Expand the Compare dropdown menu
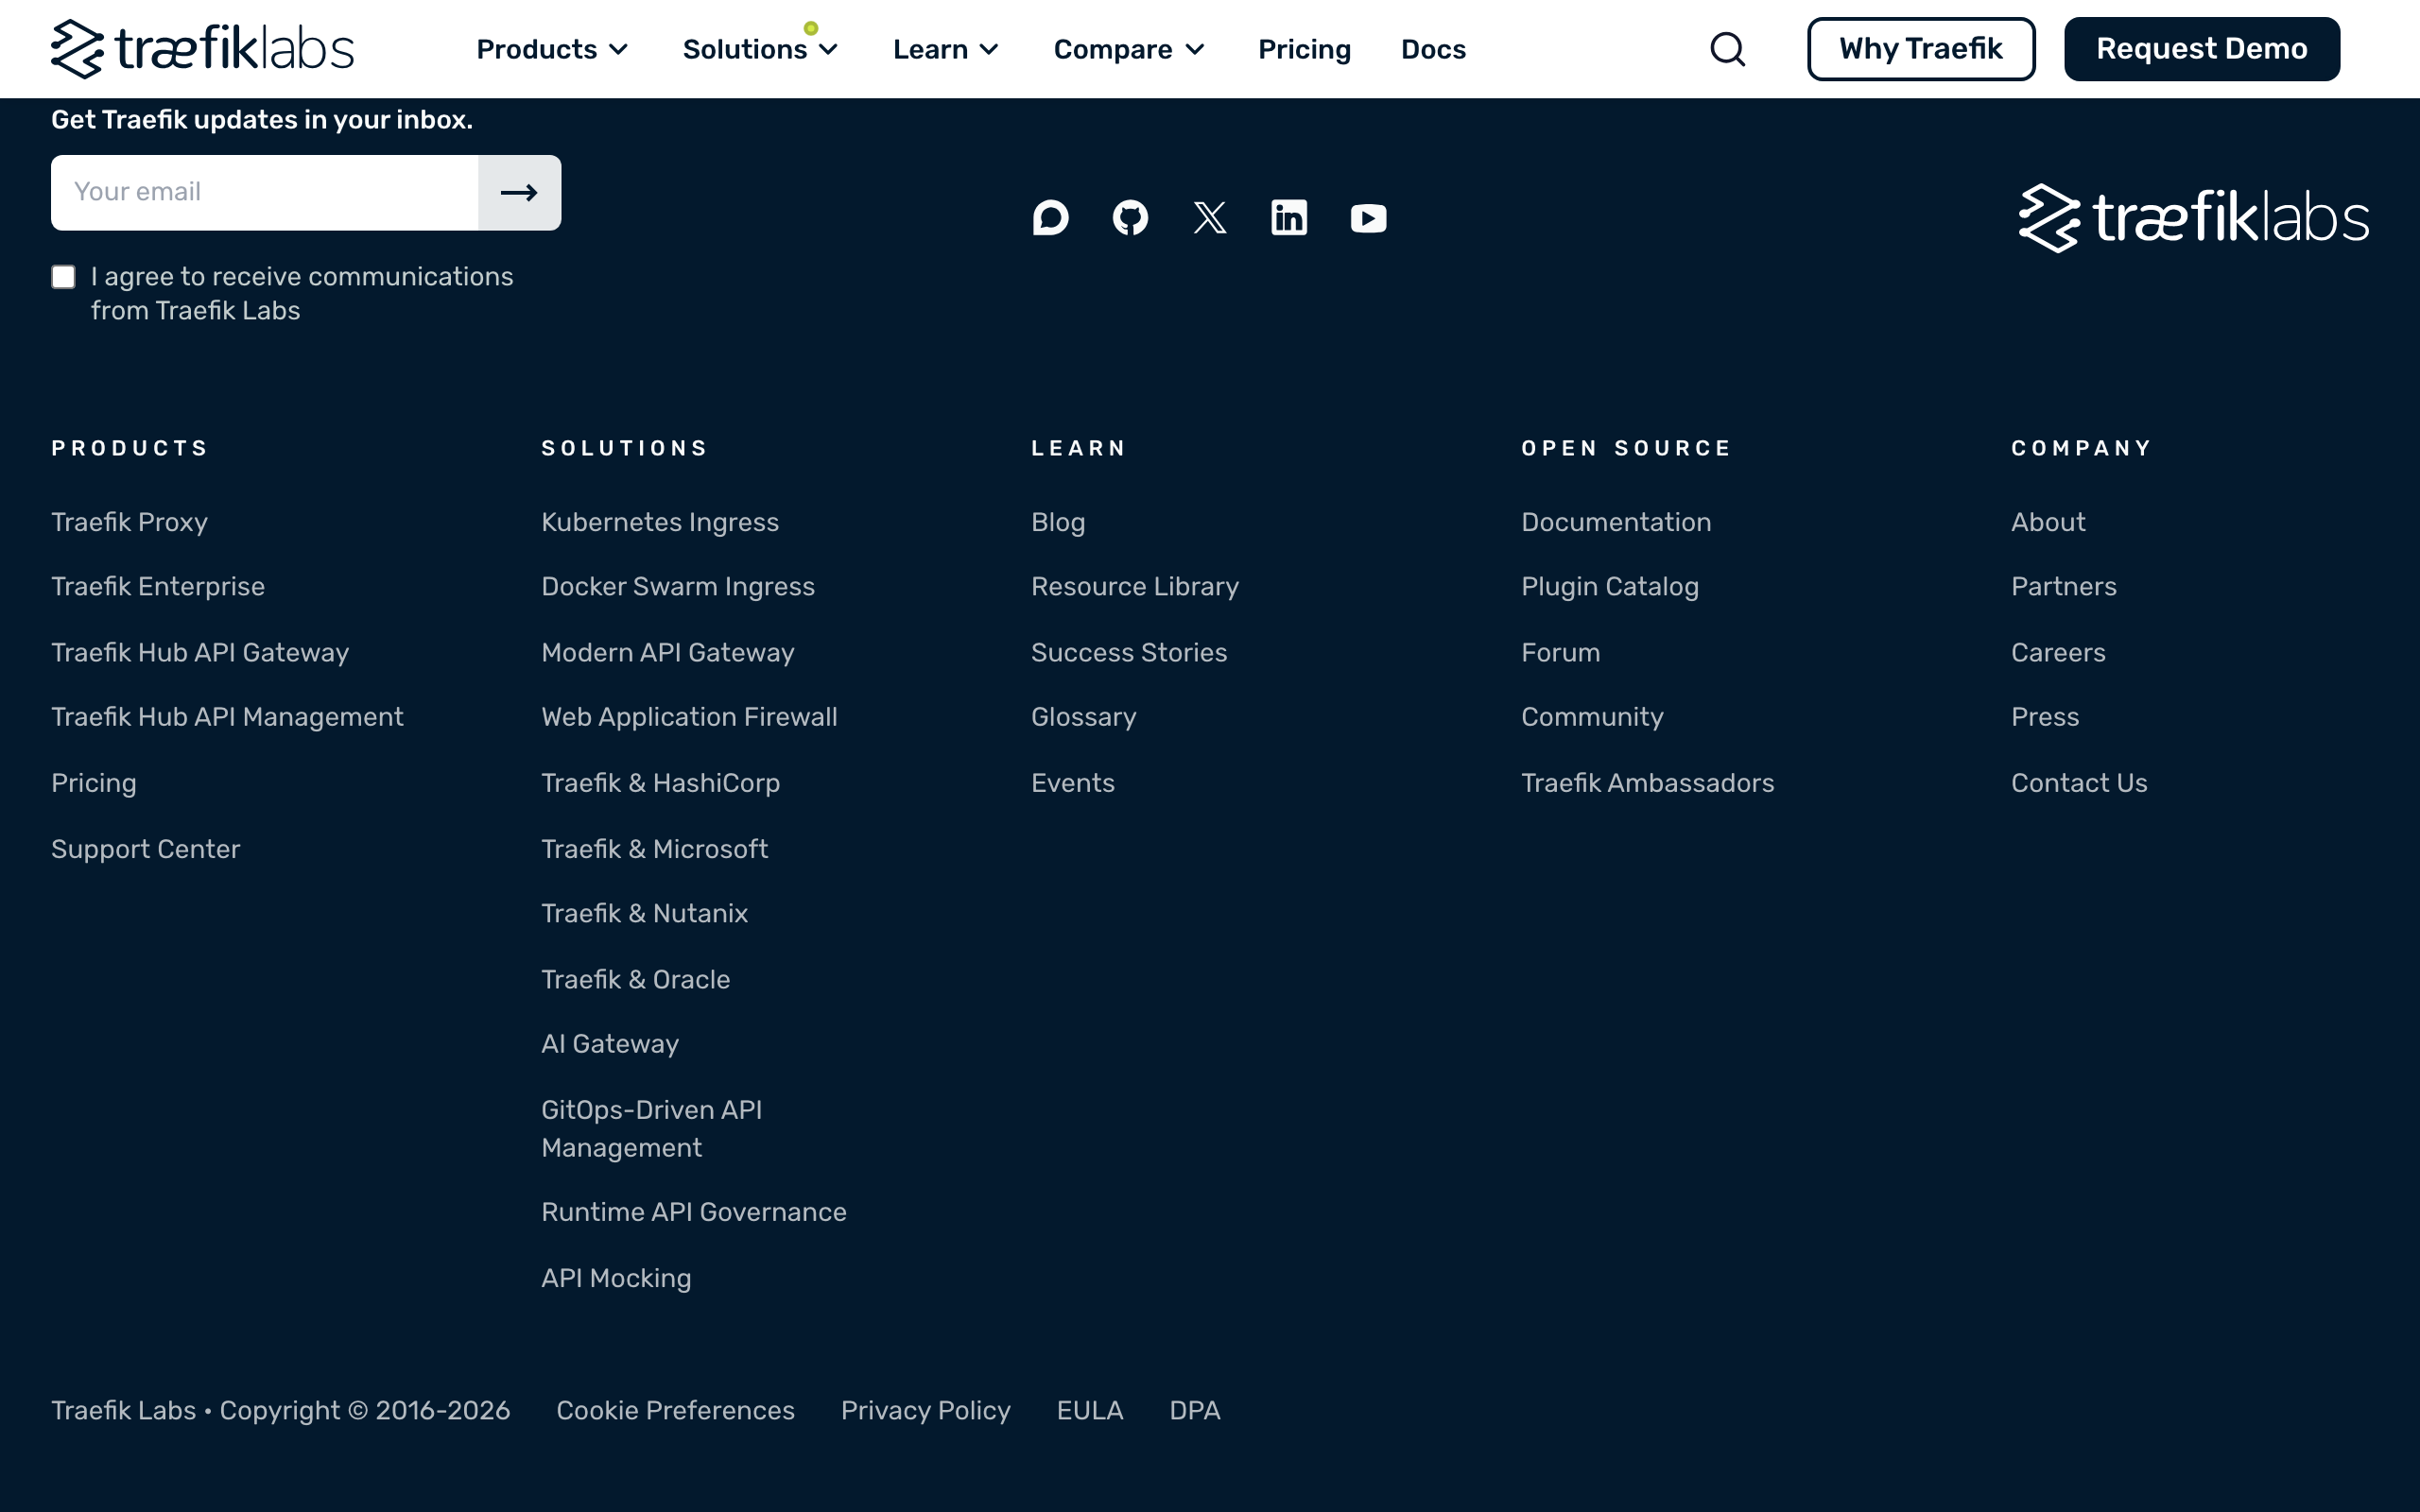The width and height of the screenshot is (2420, 1512). pyautogui.click(x=1129, y=49)
